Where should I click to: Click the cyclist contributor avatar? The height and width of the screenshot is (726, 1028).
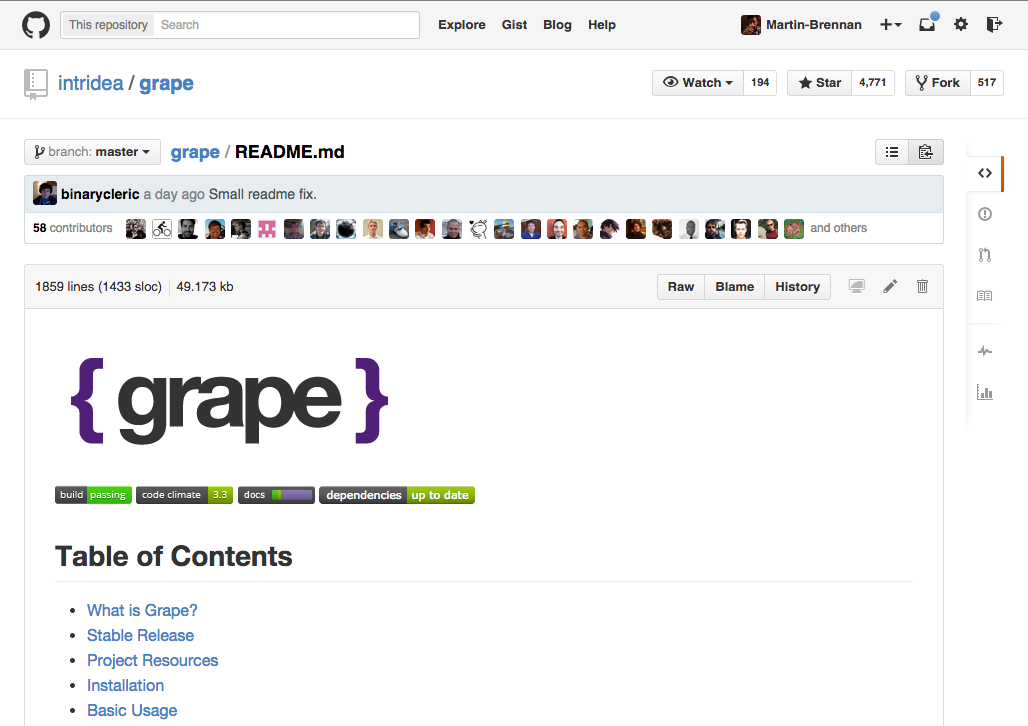[162, 228]
